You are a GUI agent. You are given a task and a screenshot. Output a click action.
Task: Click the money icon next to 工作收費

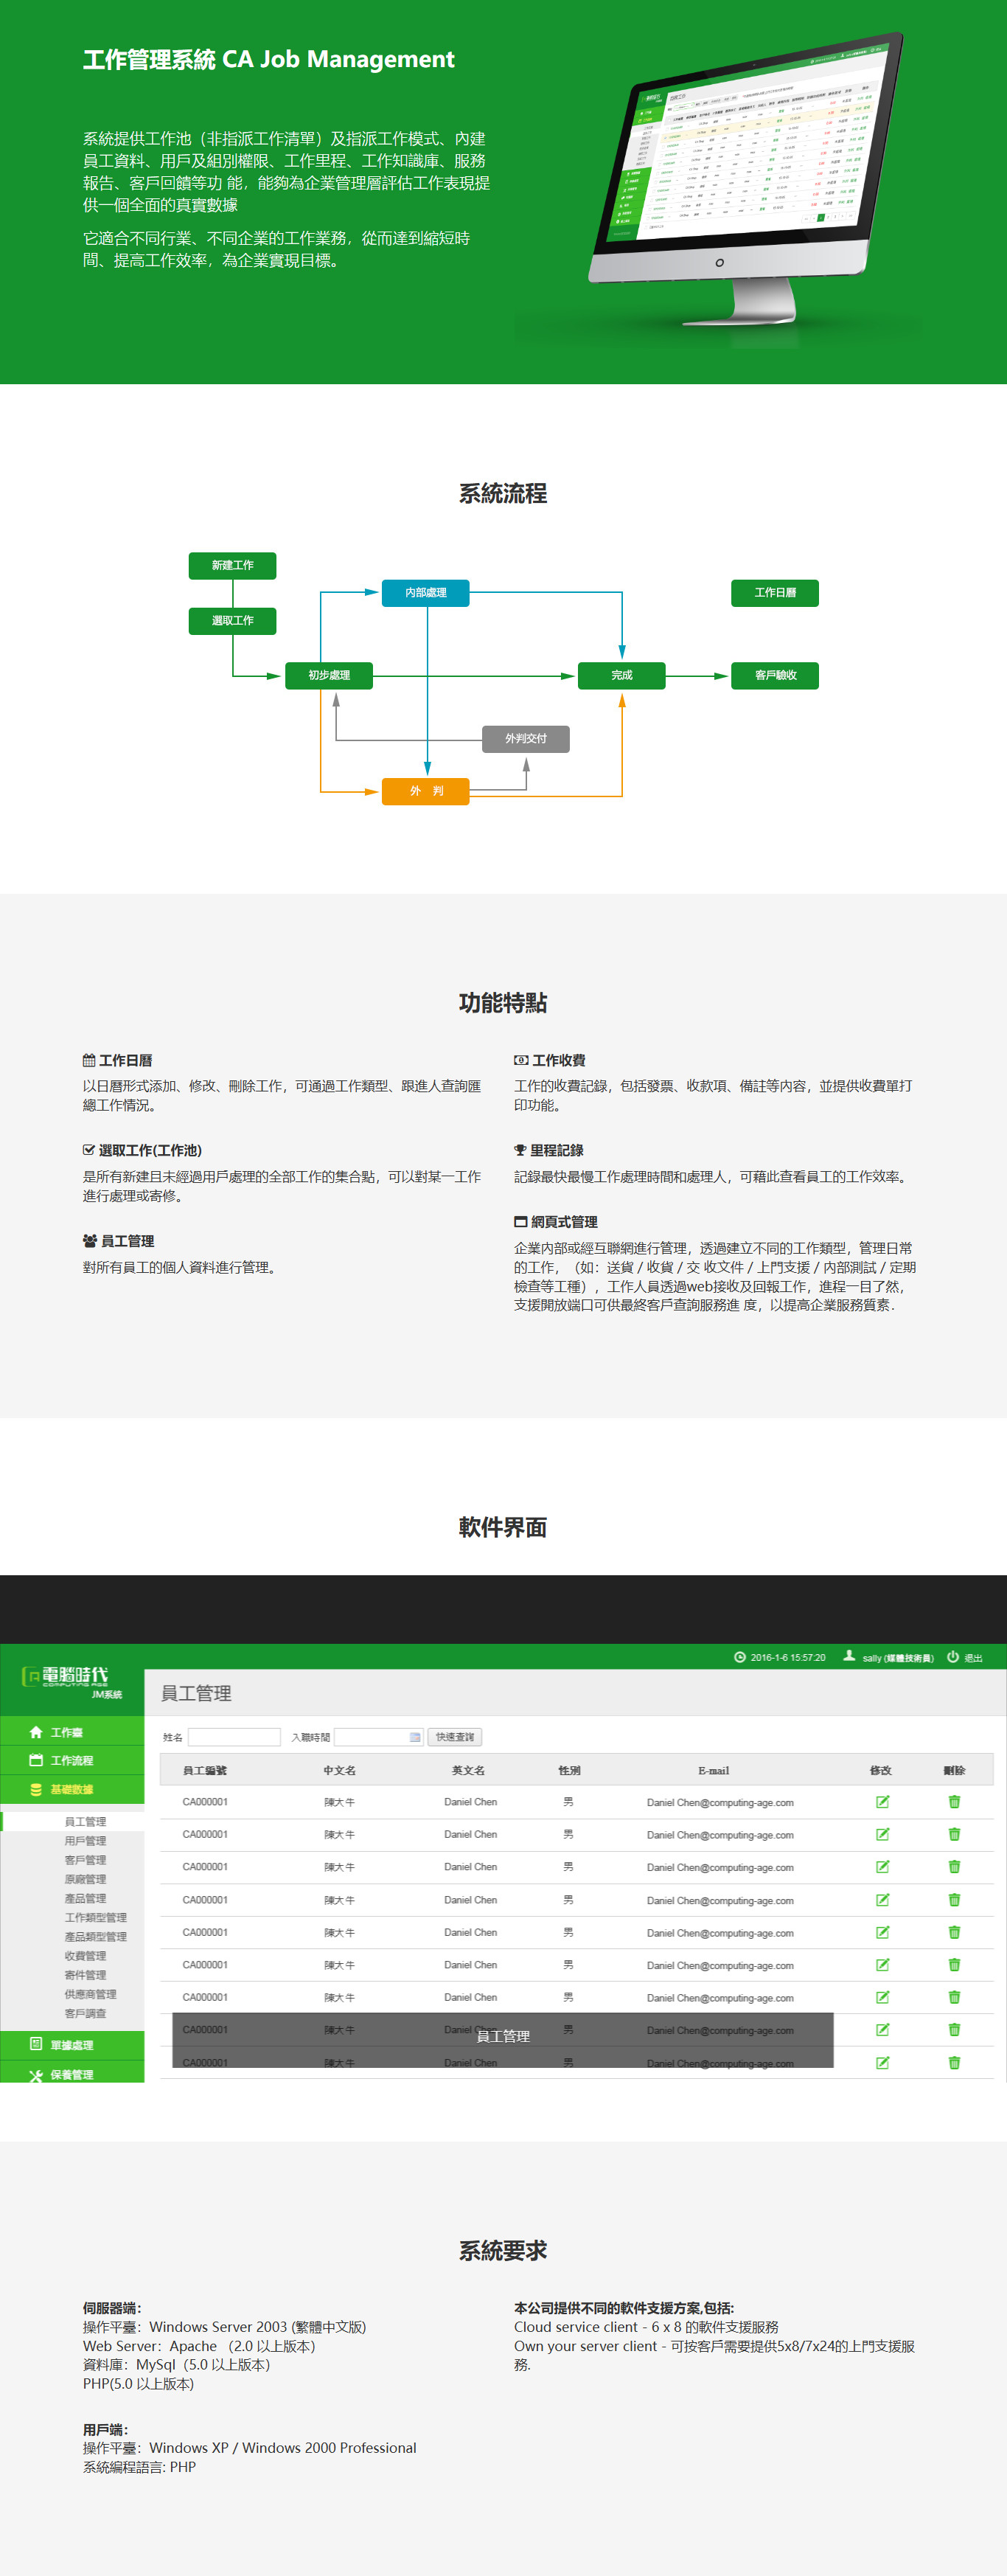coord(521,1060)
